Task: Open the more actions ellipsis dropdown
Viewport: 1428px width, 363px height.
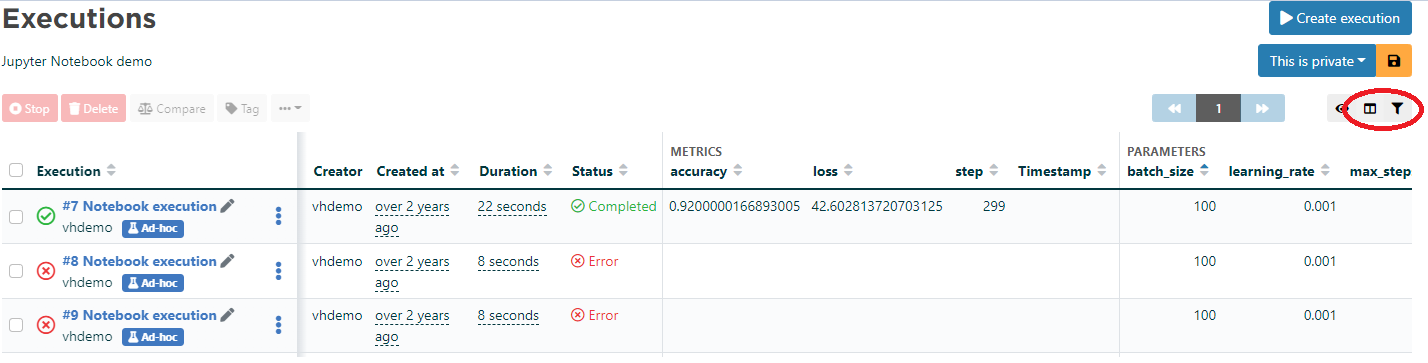Action: click(x=291, y=108)
